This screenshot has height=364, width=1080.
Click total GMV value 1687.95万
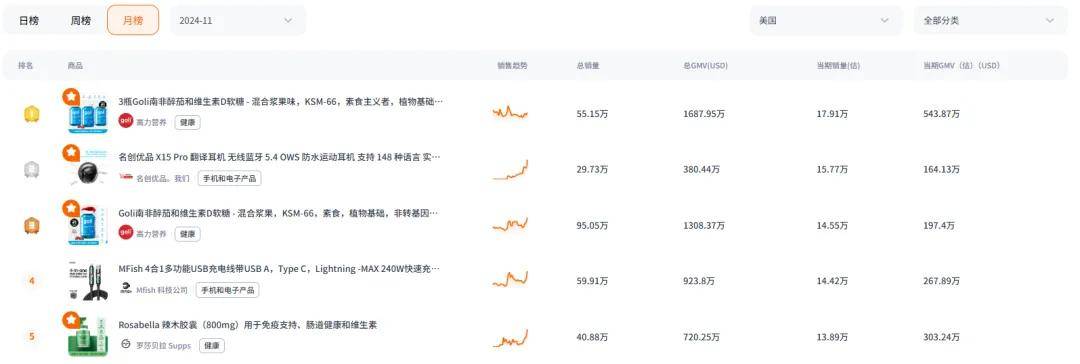704,114
